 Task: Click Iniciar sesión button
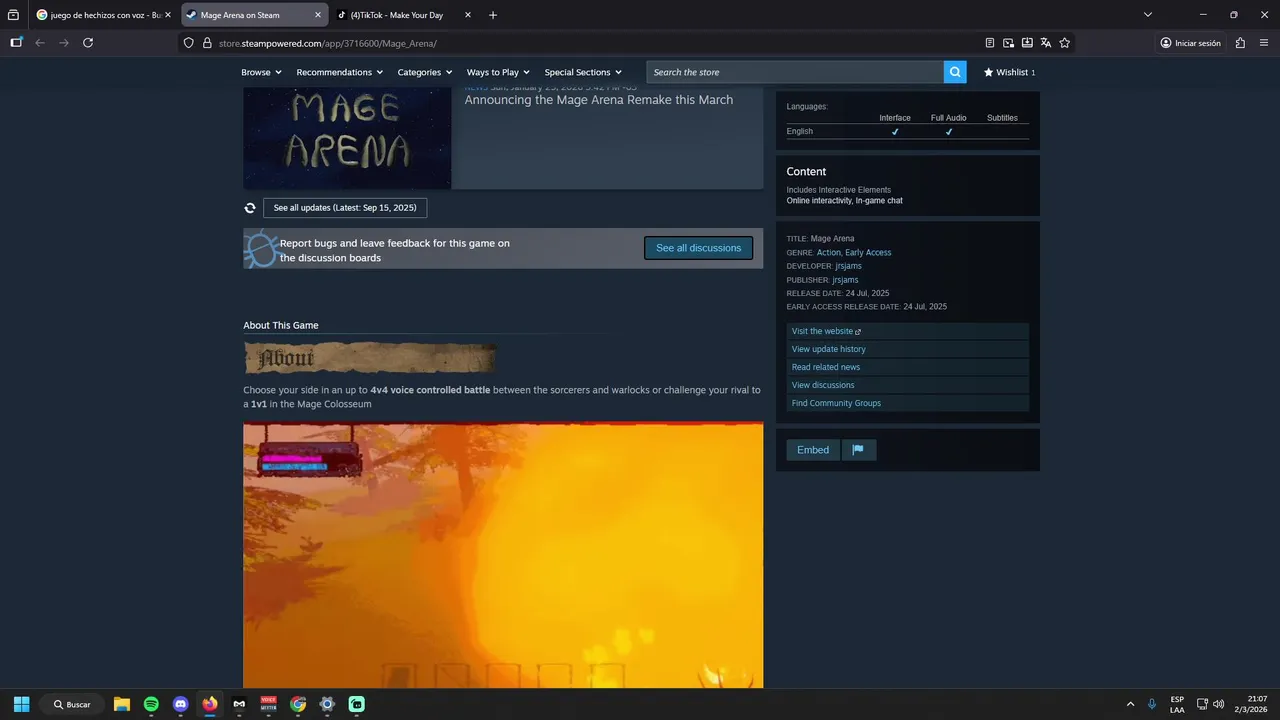(x=1191, y=43)
